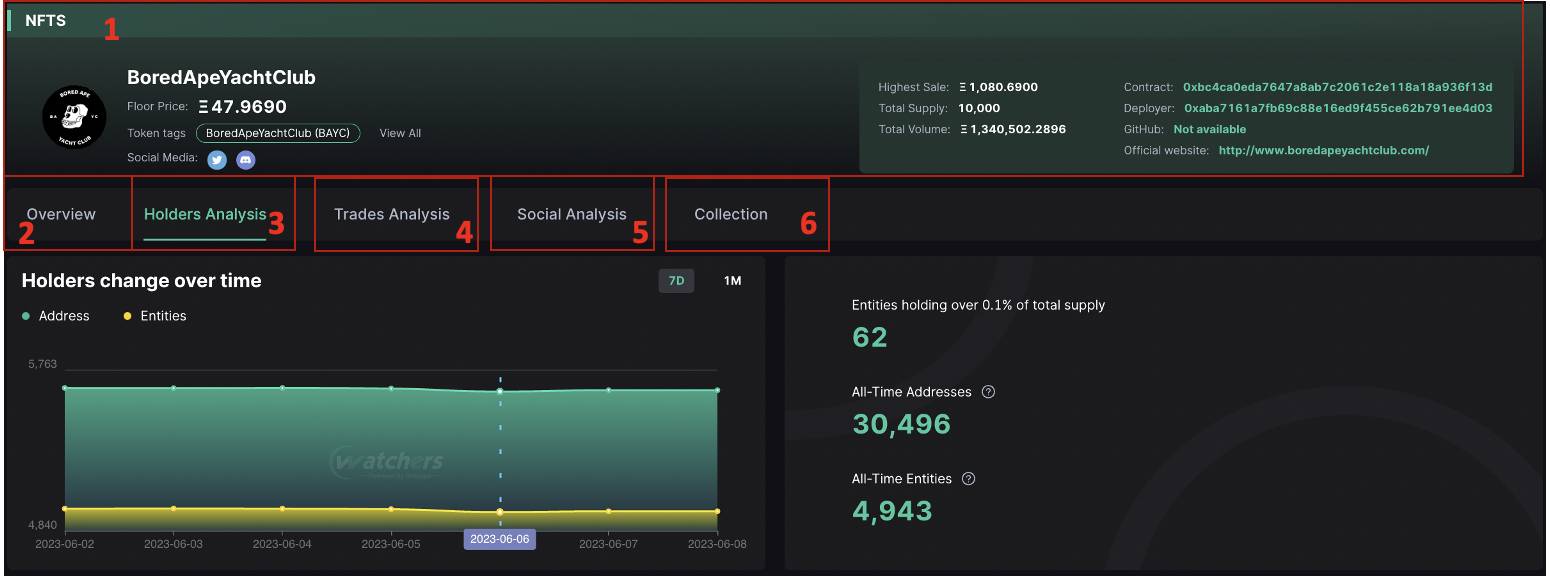Show help for All-Time Addresses
1550x578 pixels.
pyautogui.click(x=989, y=392)
